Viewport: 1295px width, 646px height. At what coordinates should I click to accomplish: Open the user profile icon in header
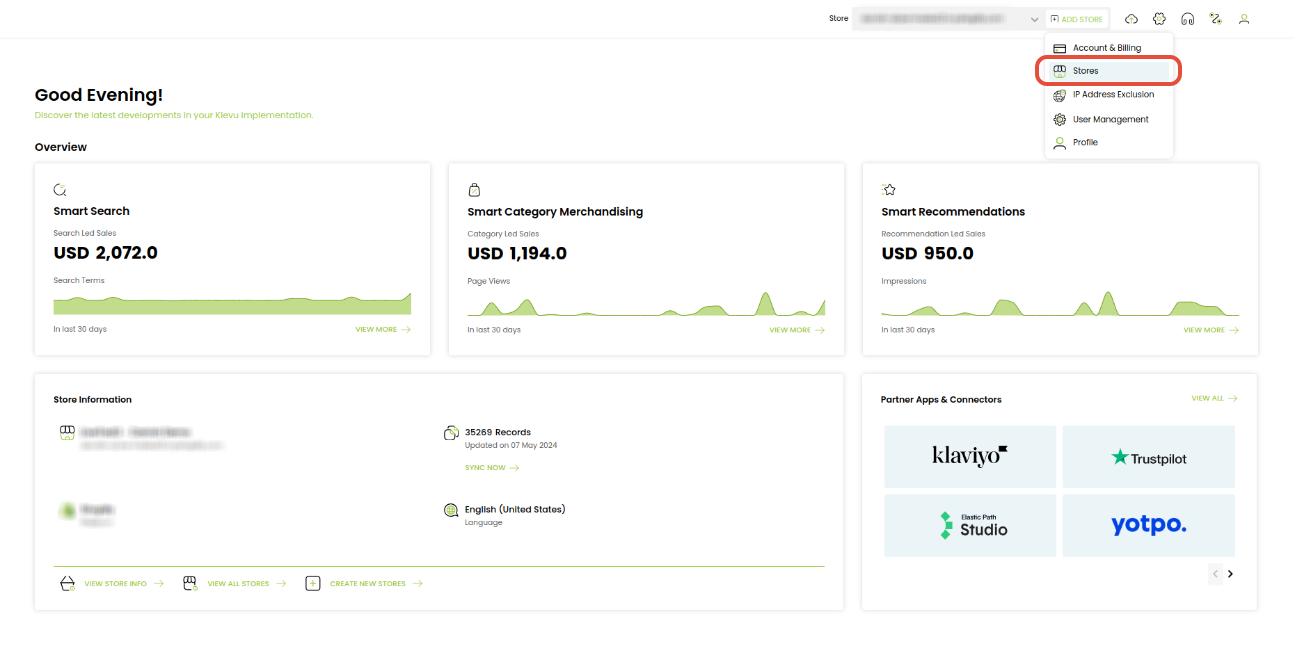pos(1244,19)
